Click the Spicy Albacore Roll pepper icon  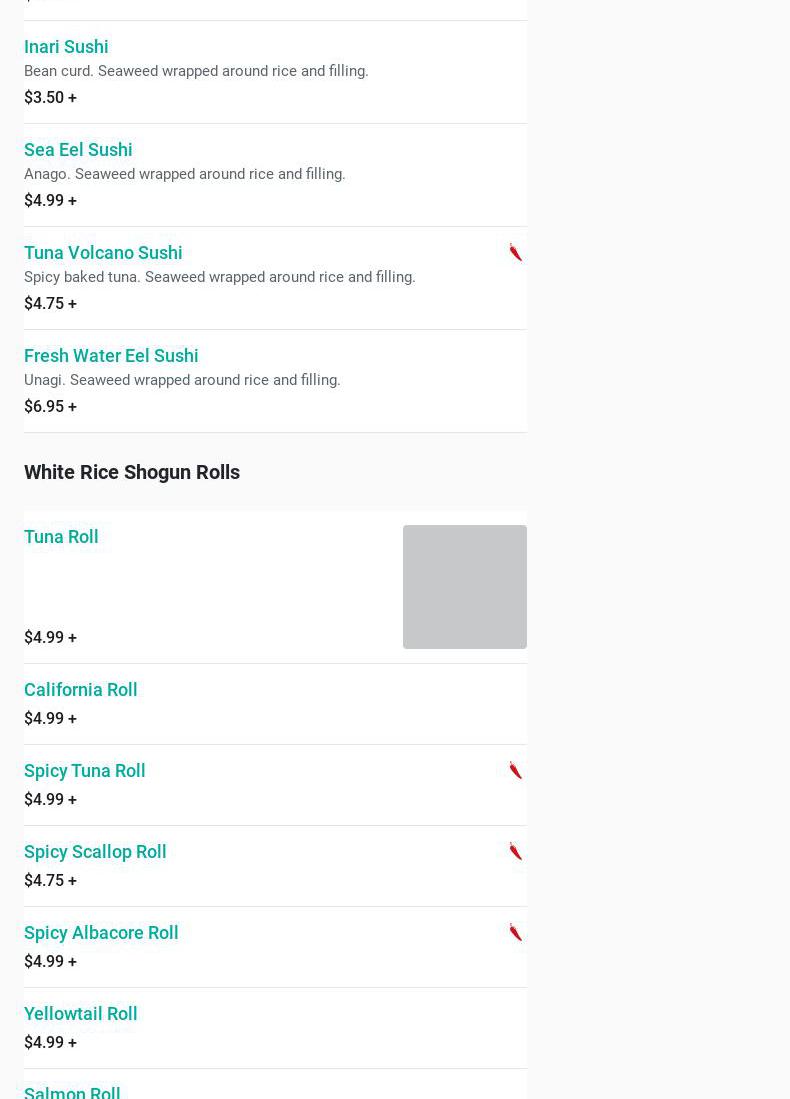tap(515, 932)
